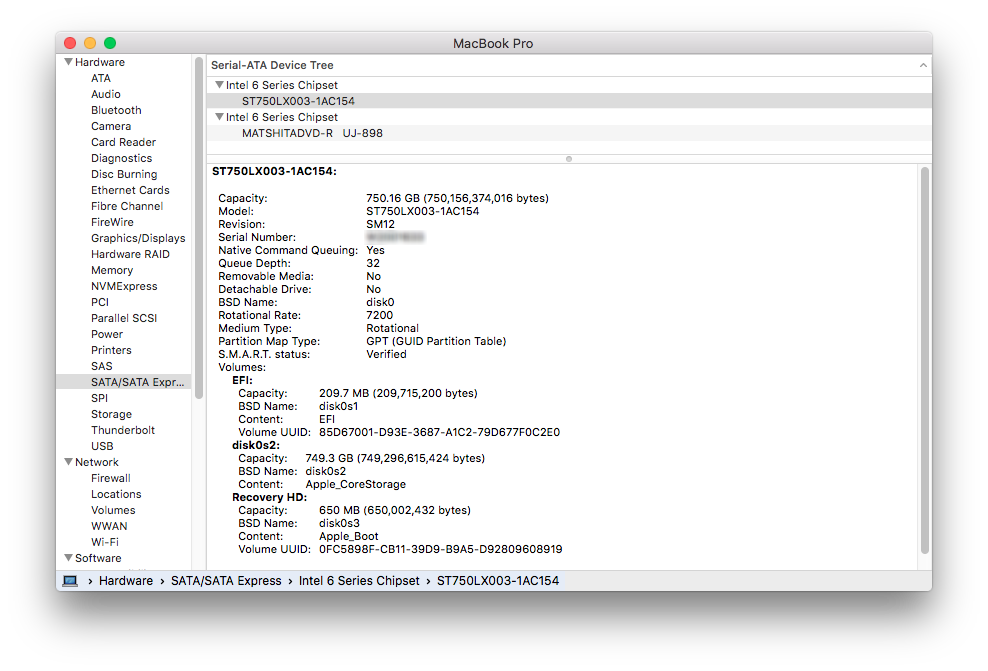The width and height of the screenshot is (988, 671).
Task: Select Firewall under Network
Action: [110, 478]
